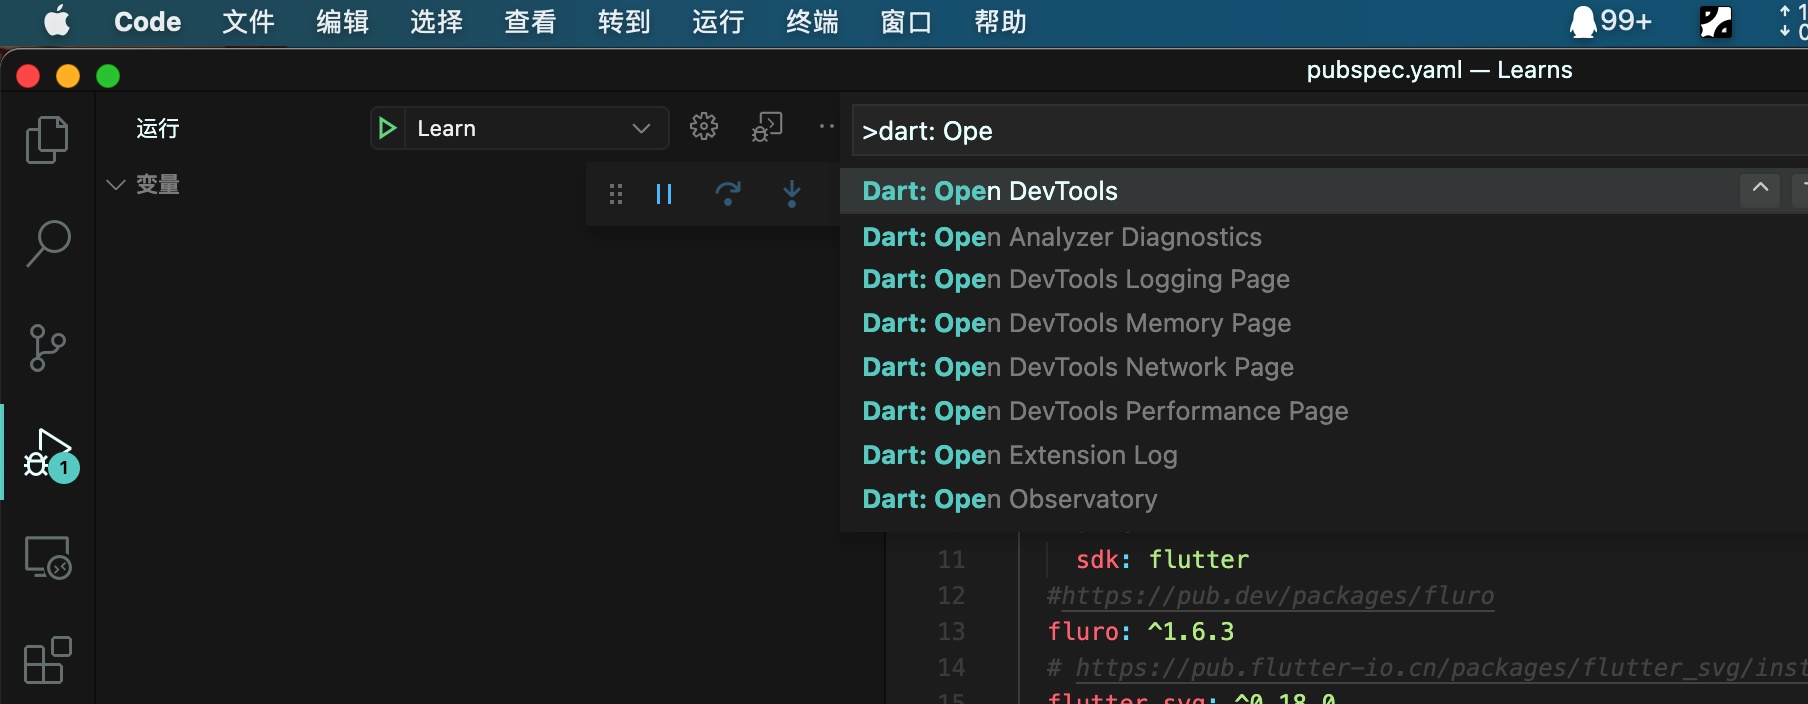
Task: Click the Step Over debug button
Action: [x=728, y=194]
